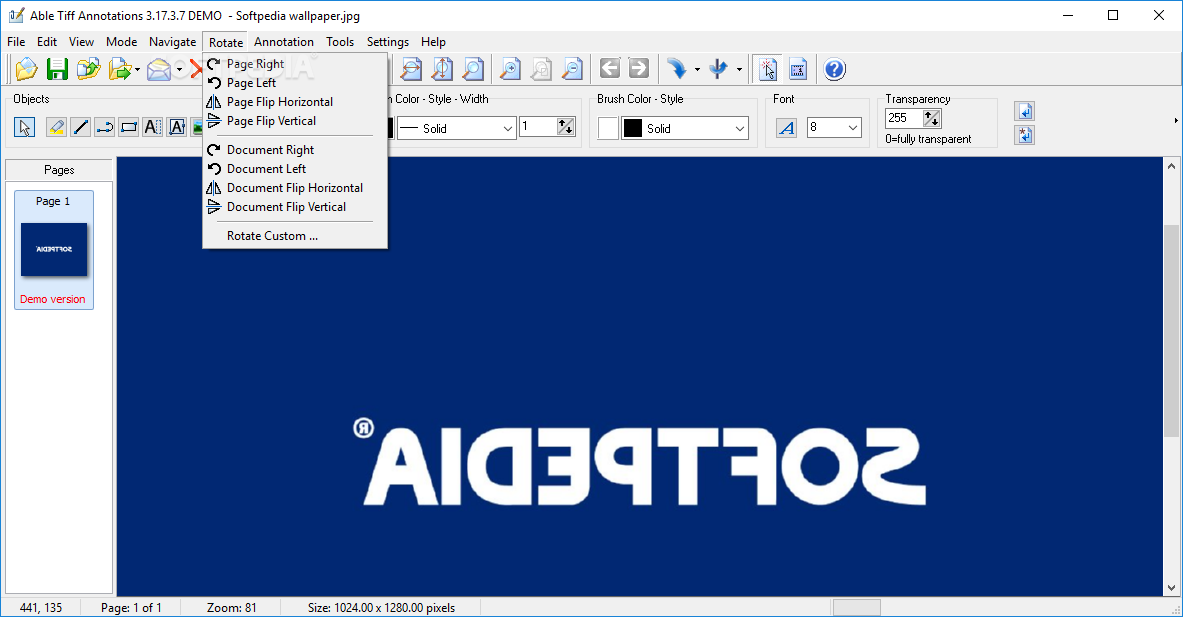1183x617 pixels.
Task: Open the Settings menu
Action: (388, 41)
